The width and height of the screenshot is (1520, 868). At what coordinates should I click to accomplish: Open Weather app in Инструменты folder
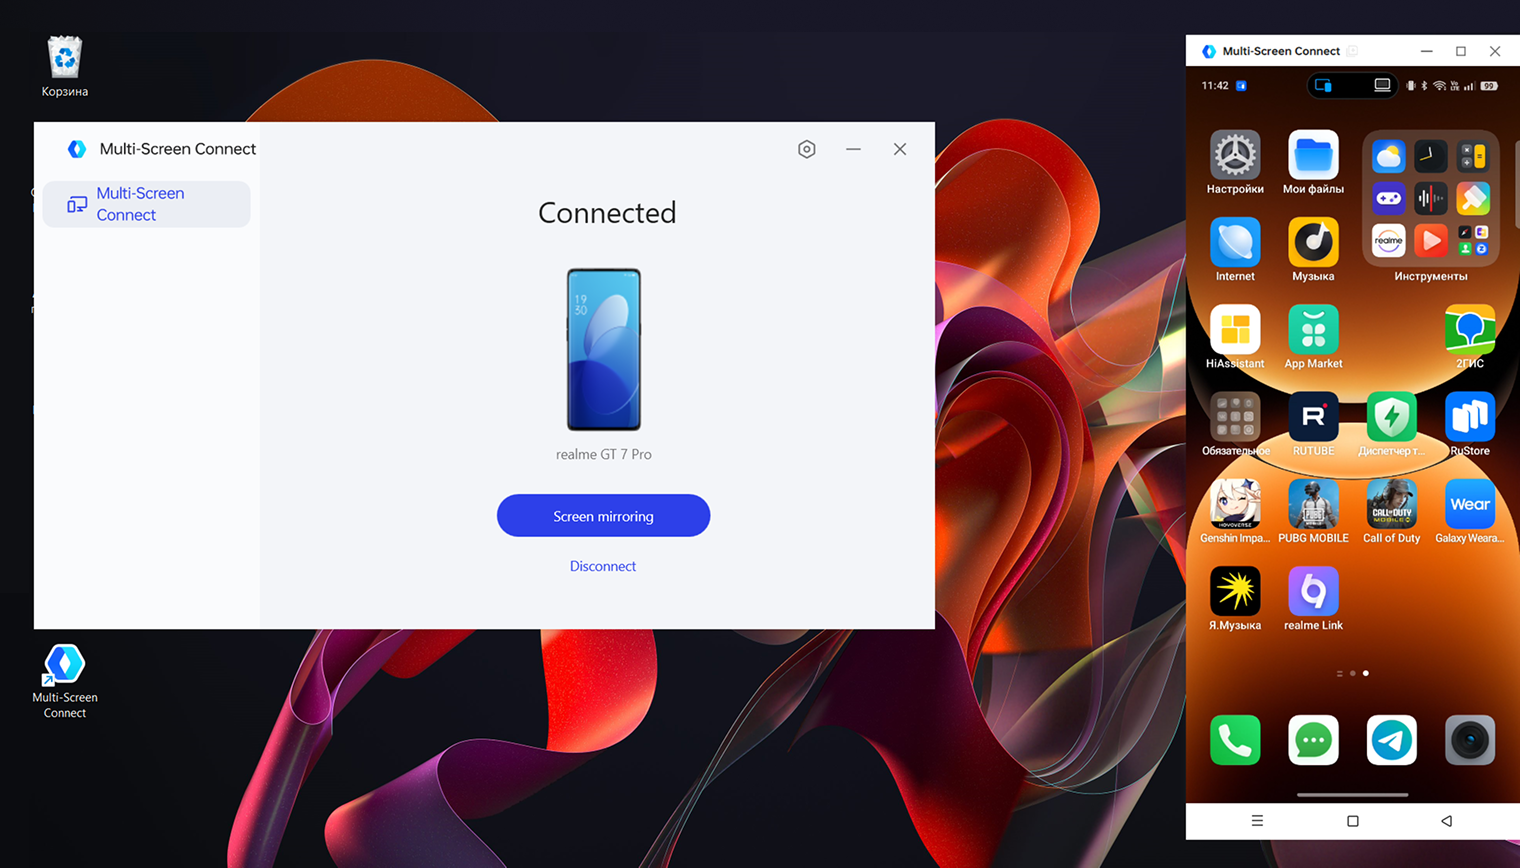tap(1388, 156)
